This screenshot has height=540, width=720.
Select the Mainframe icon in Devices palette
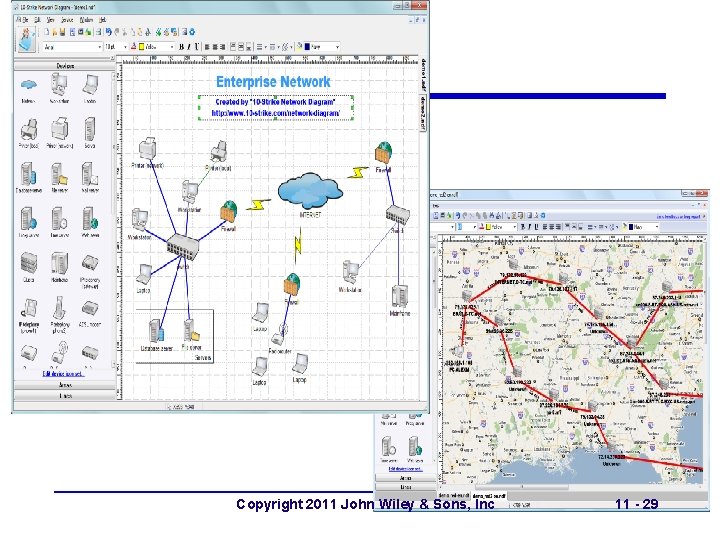tap(59, 263)
